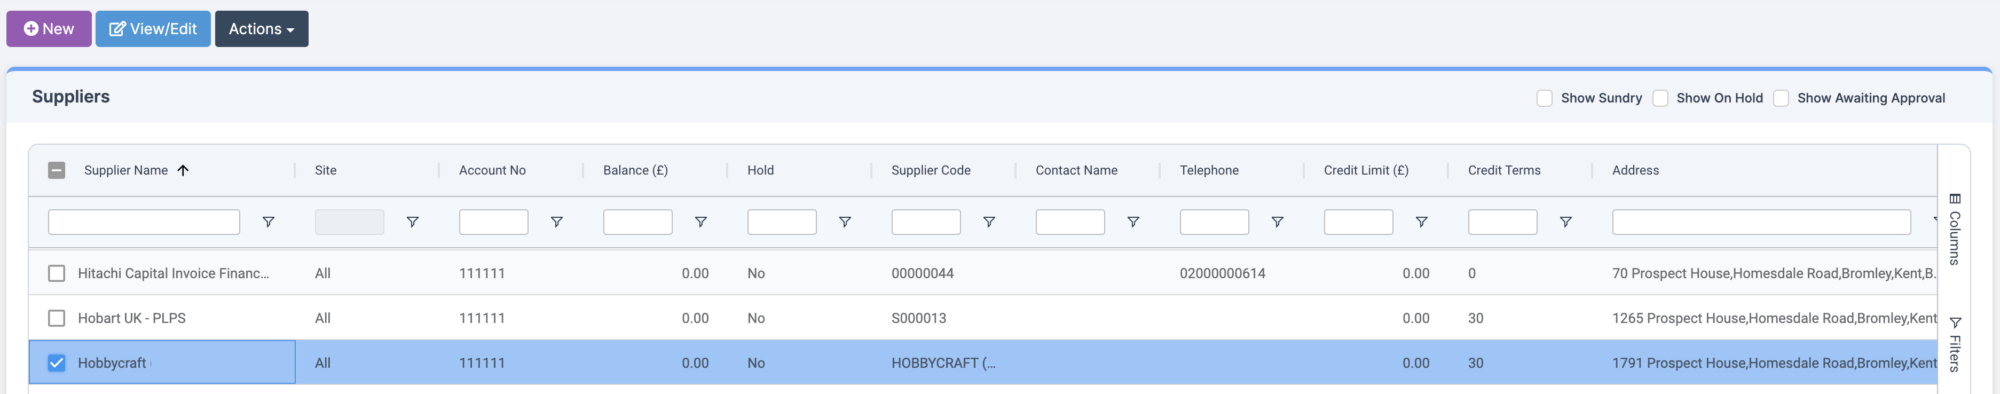Select the Hobbycraft supplier name cell
This screenshot has height=394, width=2000.
(x=162, y=363)
